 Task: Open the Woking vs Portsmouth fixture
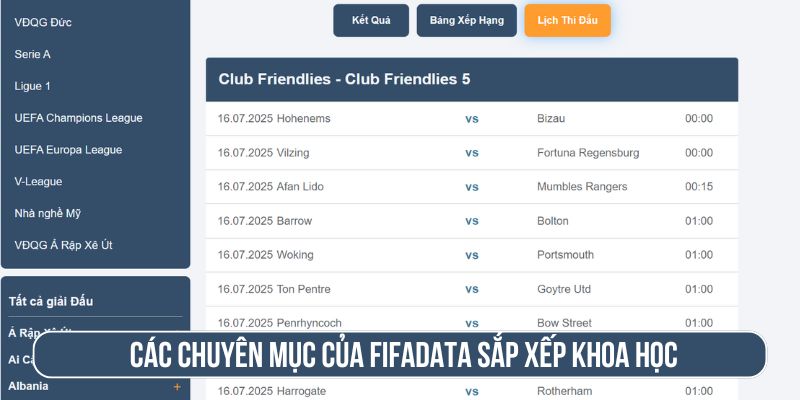point(471,255)
